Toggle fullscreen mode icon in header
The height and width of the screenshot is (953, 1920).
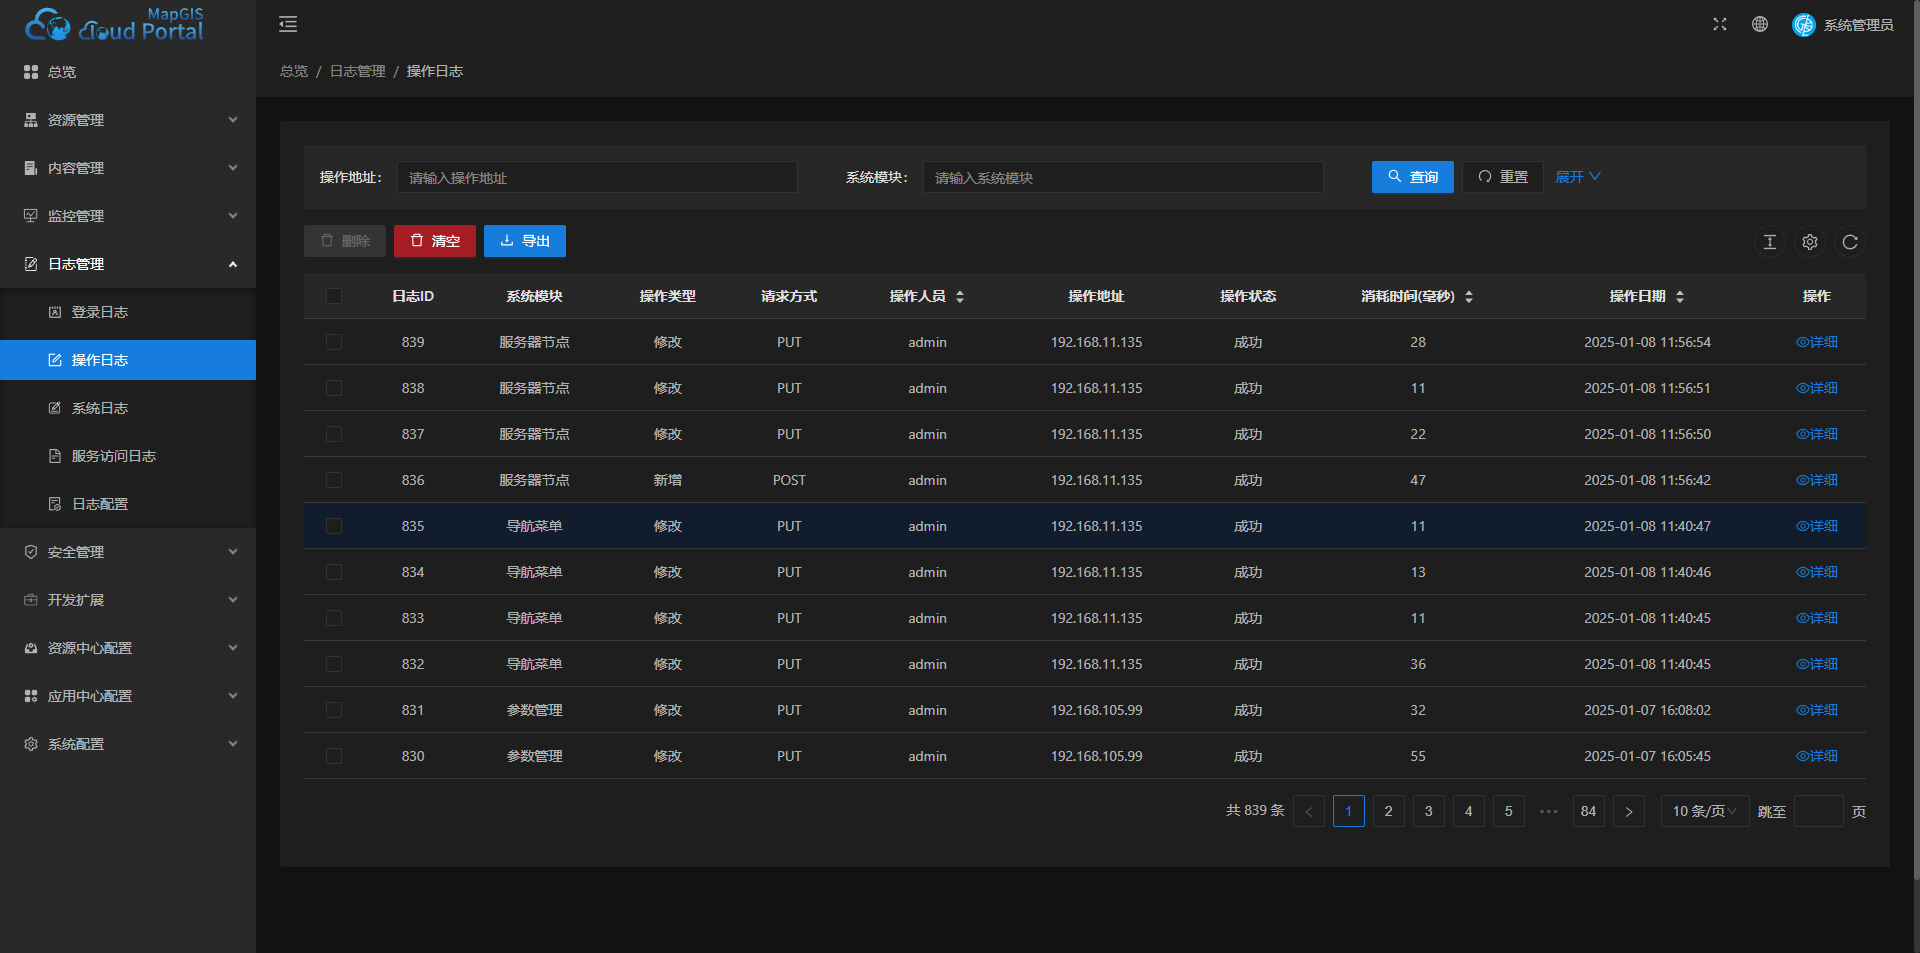[1720, 24]
